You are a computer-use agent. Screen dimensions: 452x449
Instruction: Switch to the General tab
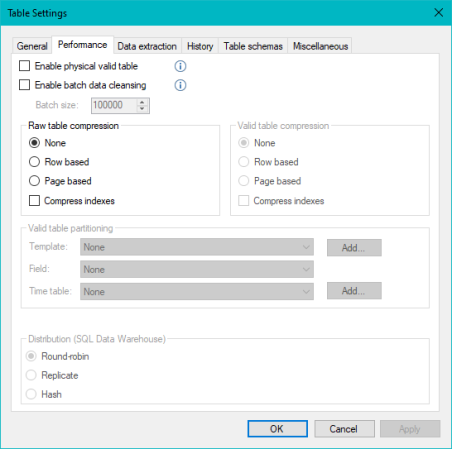(x=32, y=46)
